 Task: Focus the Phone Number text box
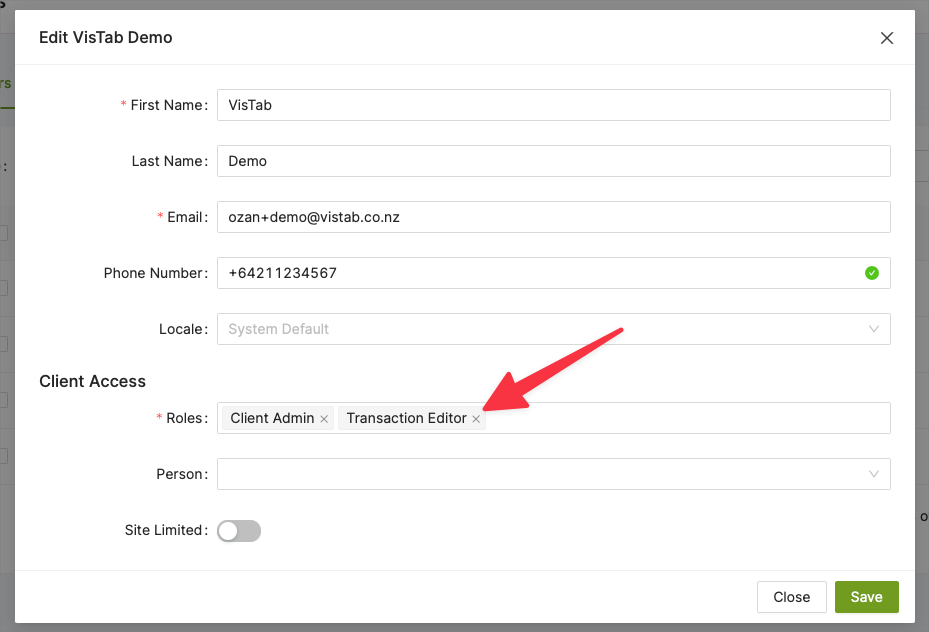pyautogui.click(x=540, y=273)
